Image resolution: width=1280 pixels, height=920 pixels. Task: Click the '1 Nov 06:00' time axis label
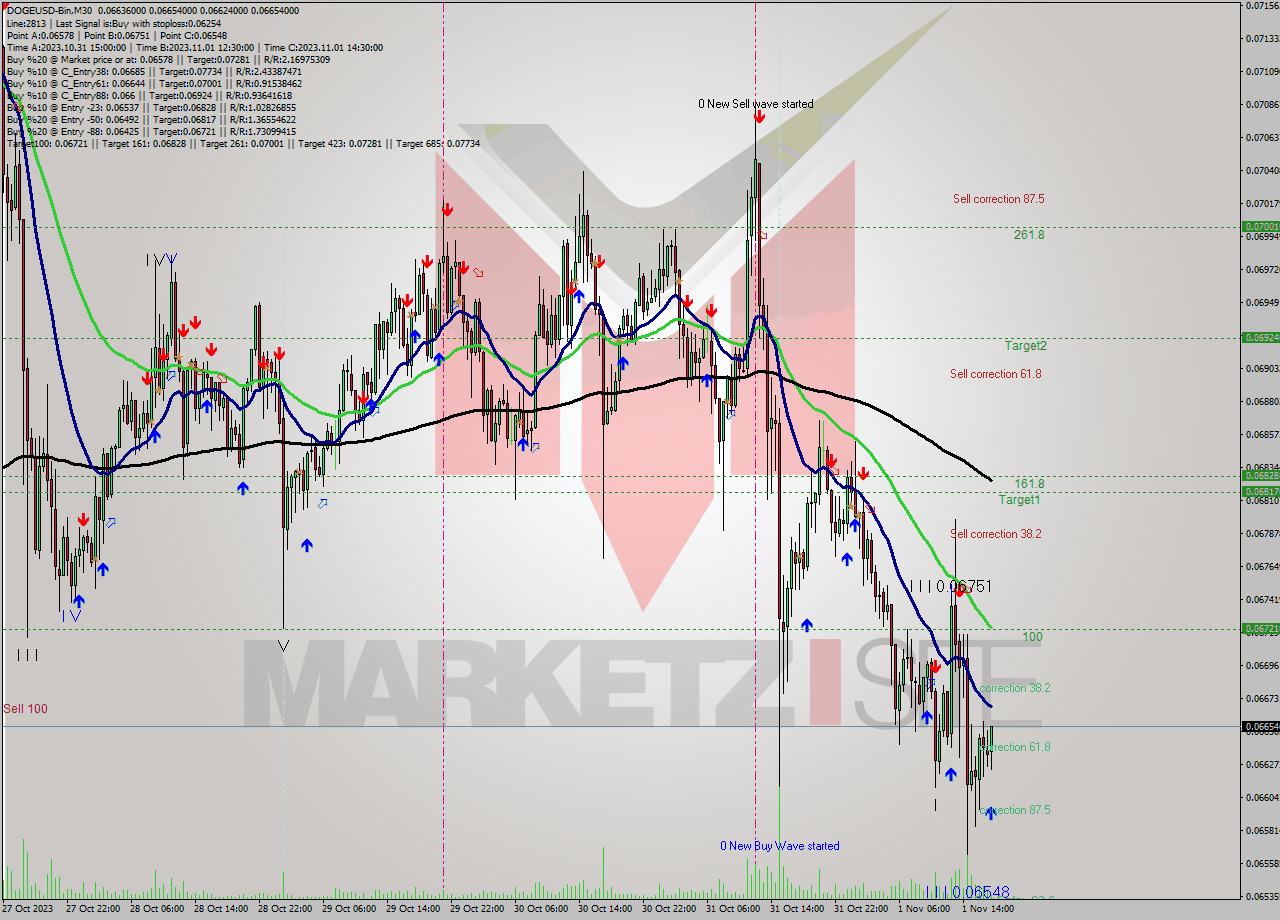coord(923,909)
